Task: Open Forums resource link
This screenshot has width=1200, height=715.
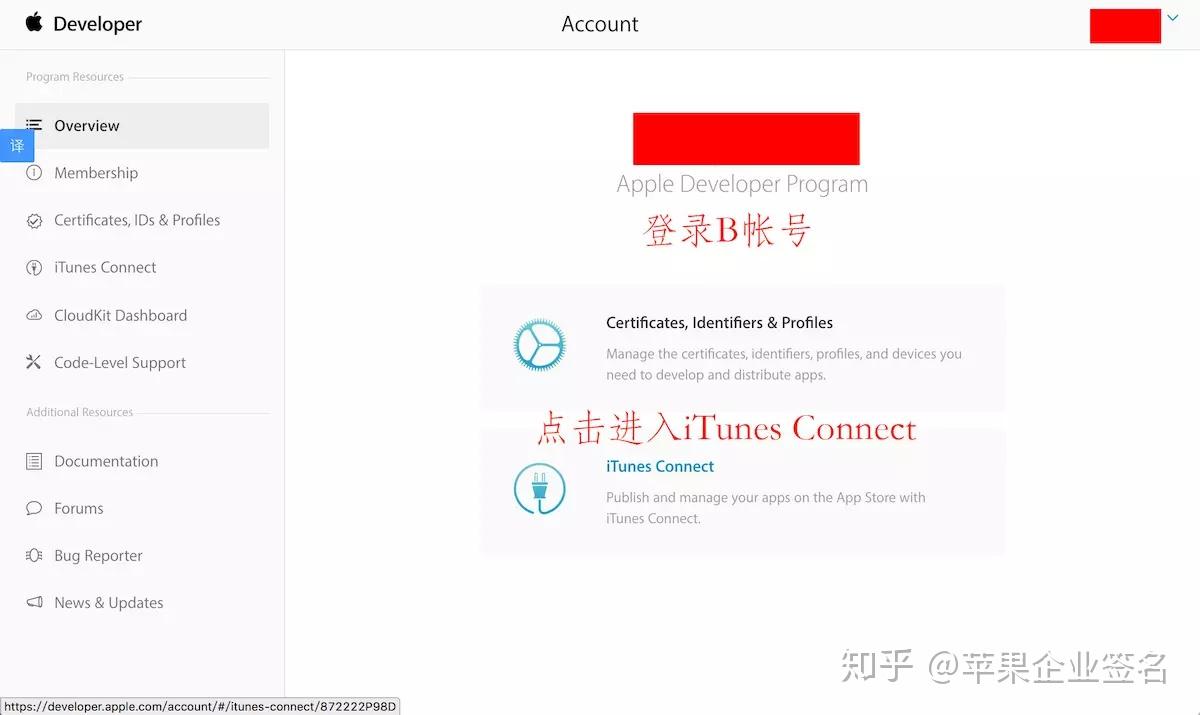Action: 79,508
